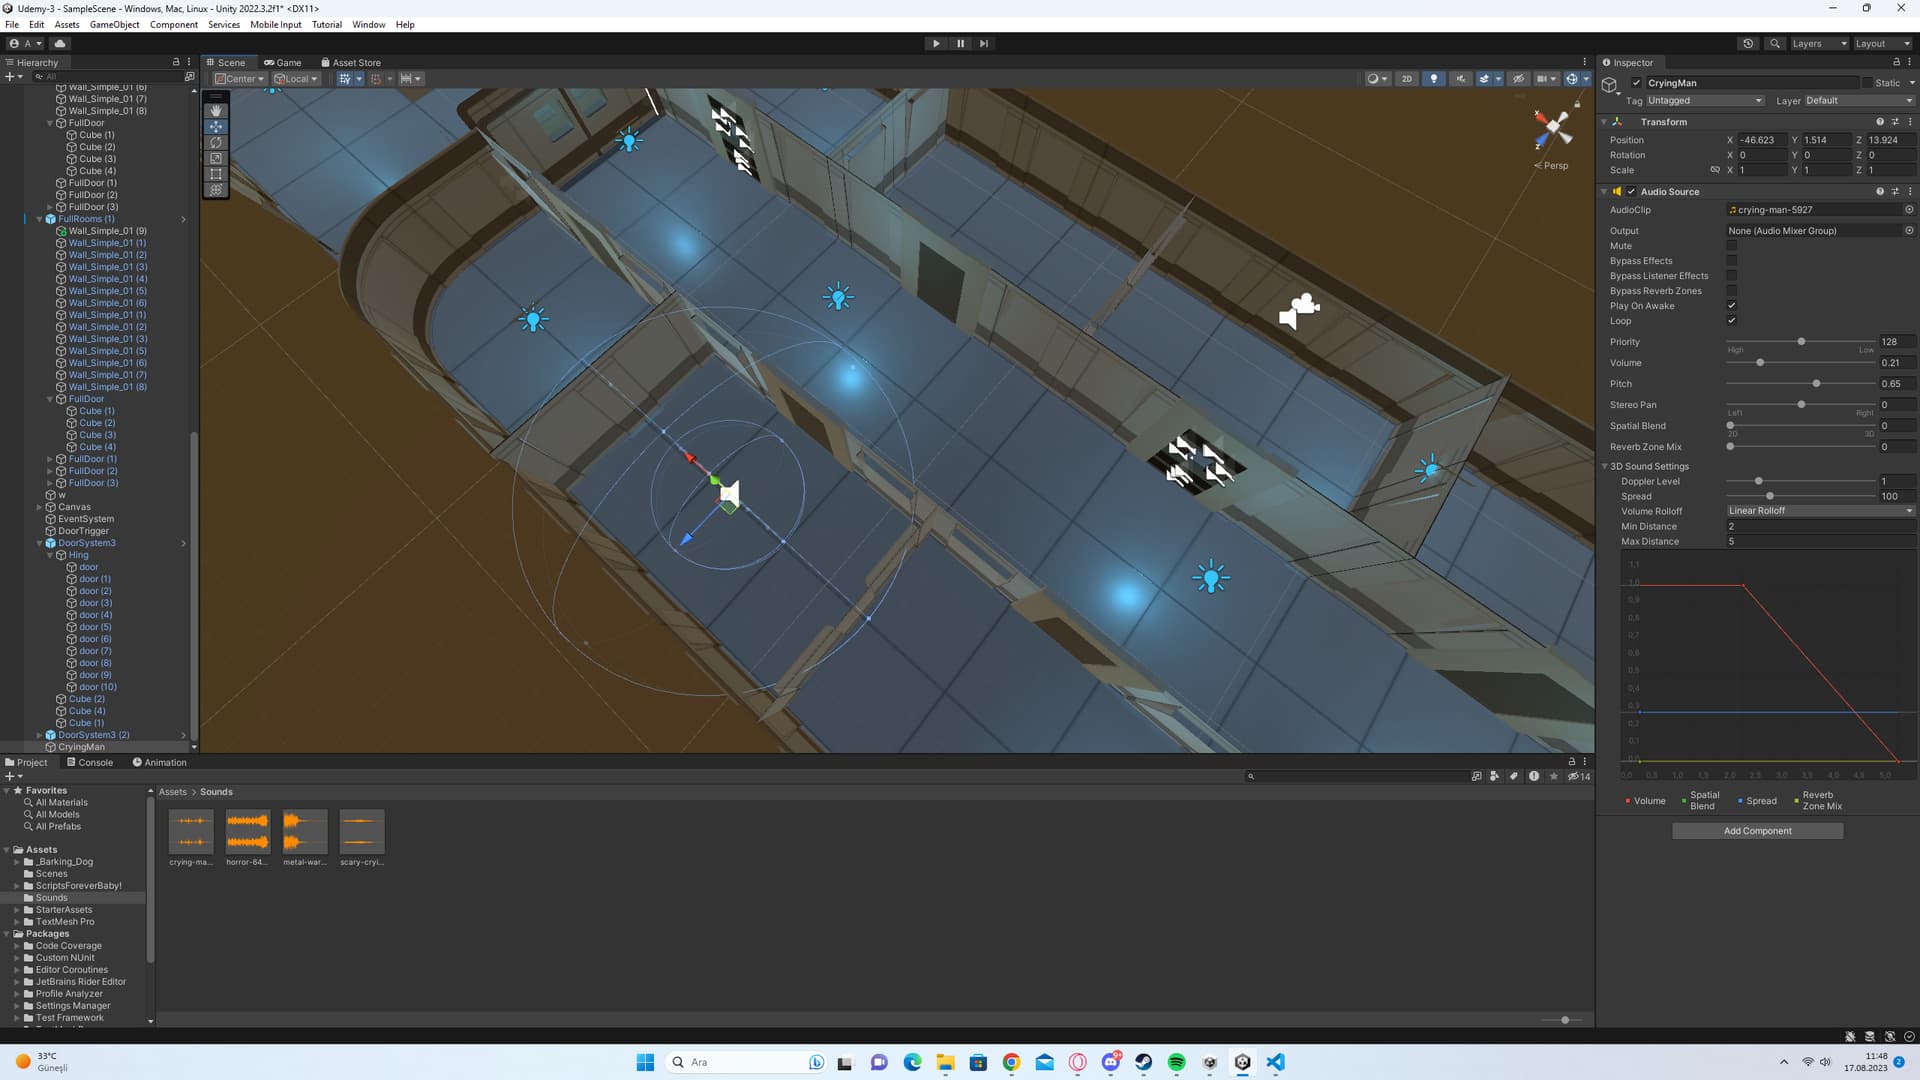Select the Hand view tool

point(216,111)
